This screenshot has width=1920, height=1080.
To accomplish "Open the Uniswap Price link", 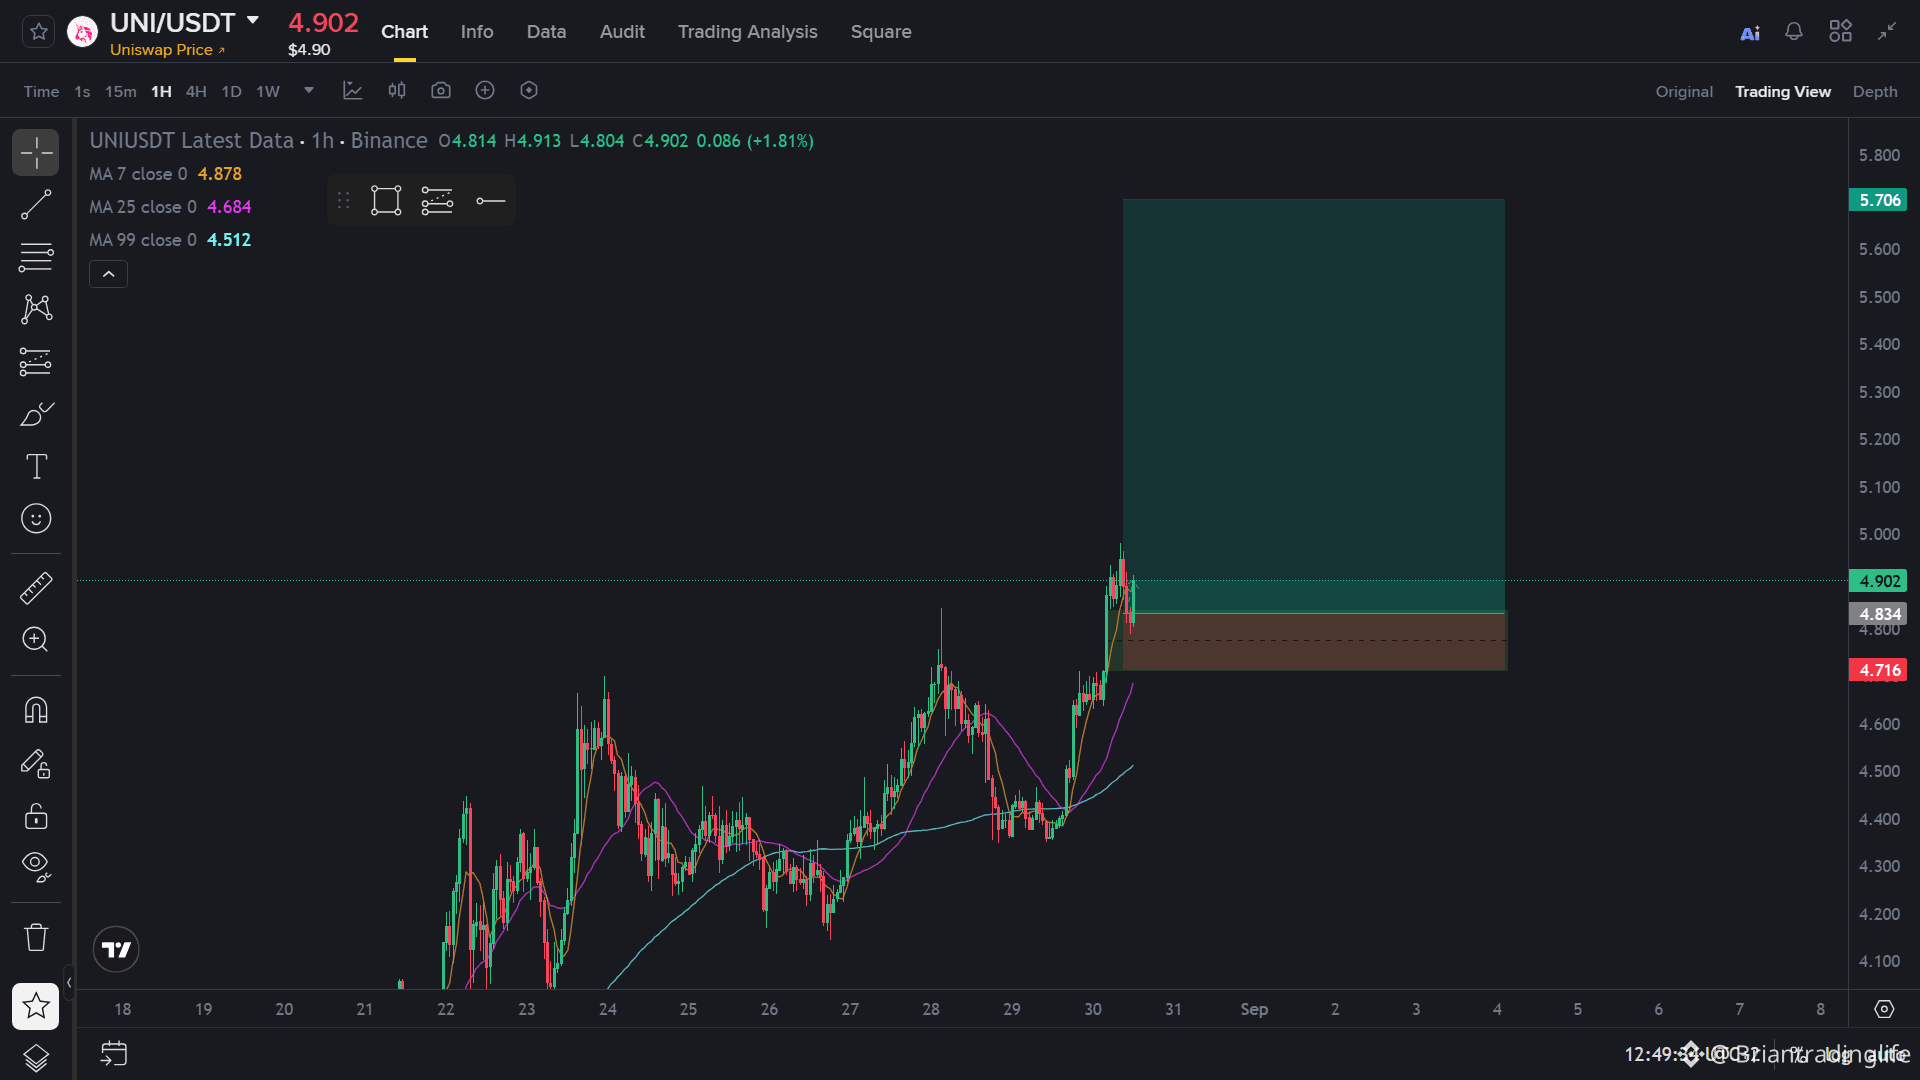I will pos(167,50).
